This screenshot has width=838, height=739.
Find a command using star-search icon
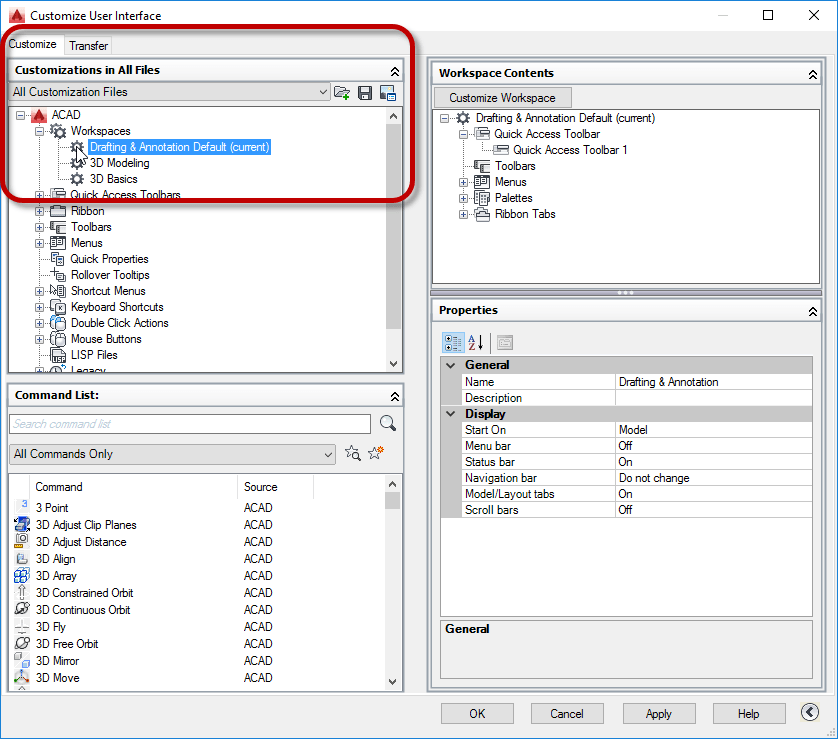(x=352, y=453)
